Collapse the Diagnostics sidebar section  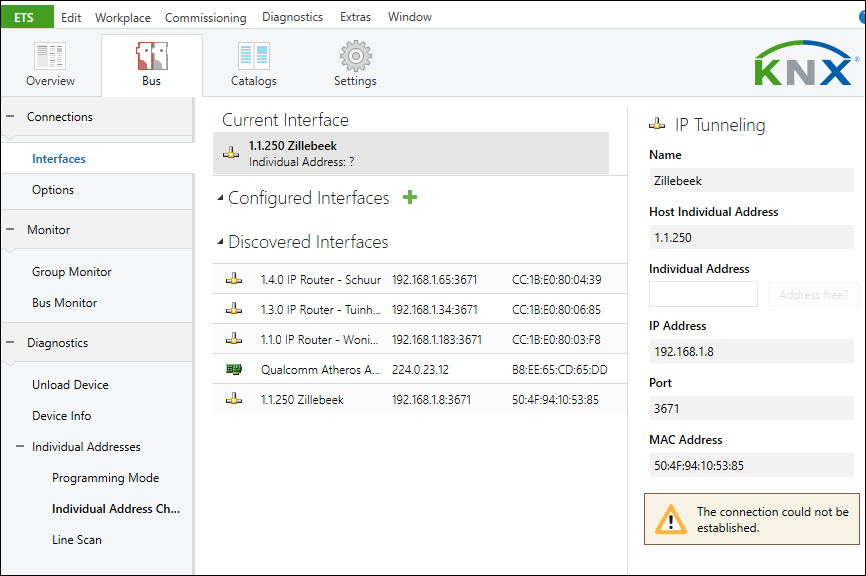(10, 342)
